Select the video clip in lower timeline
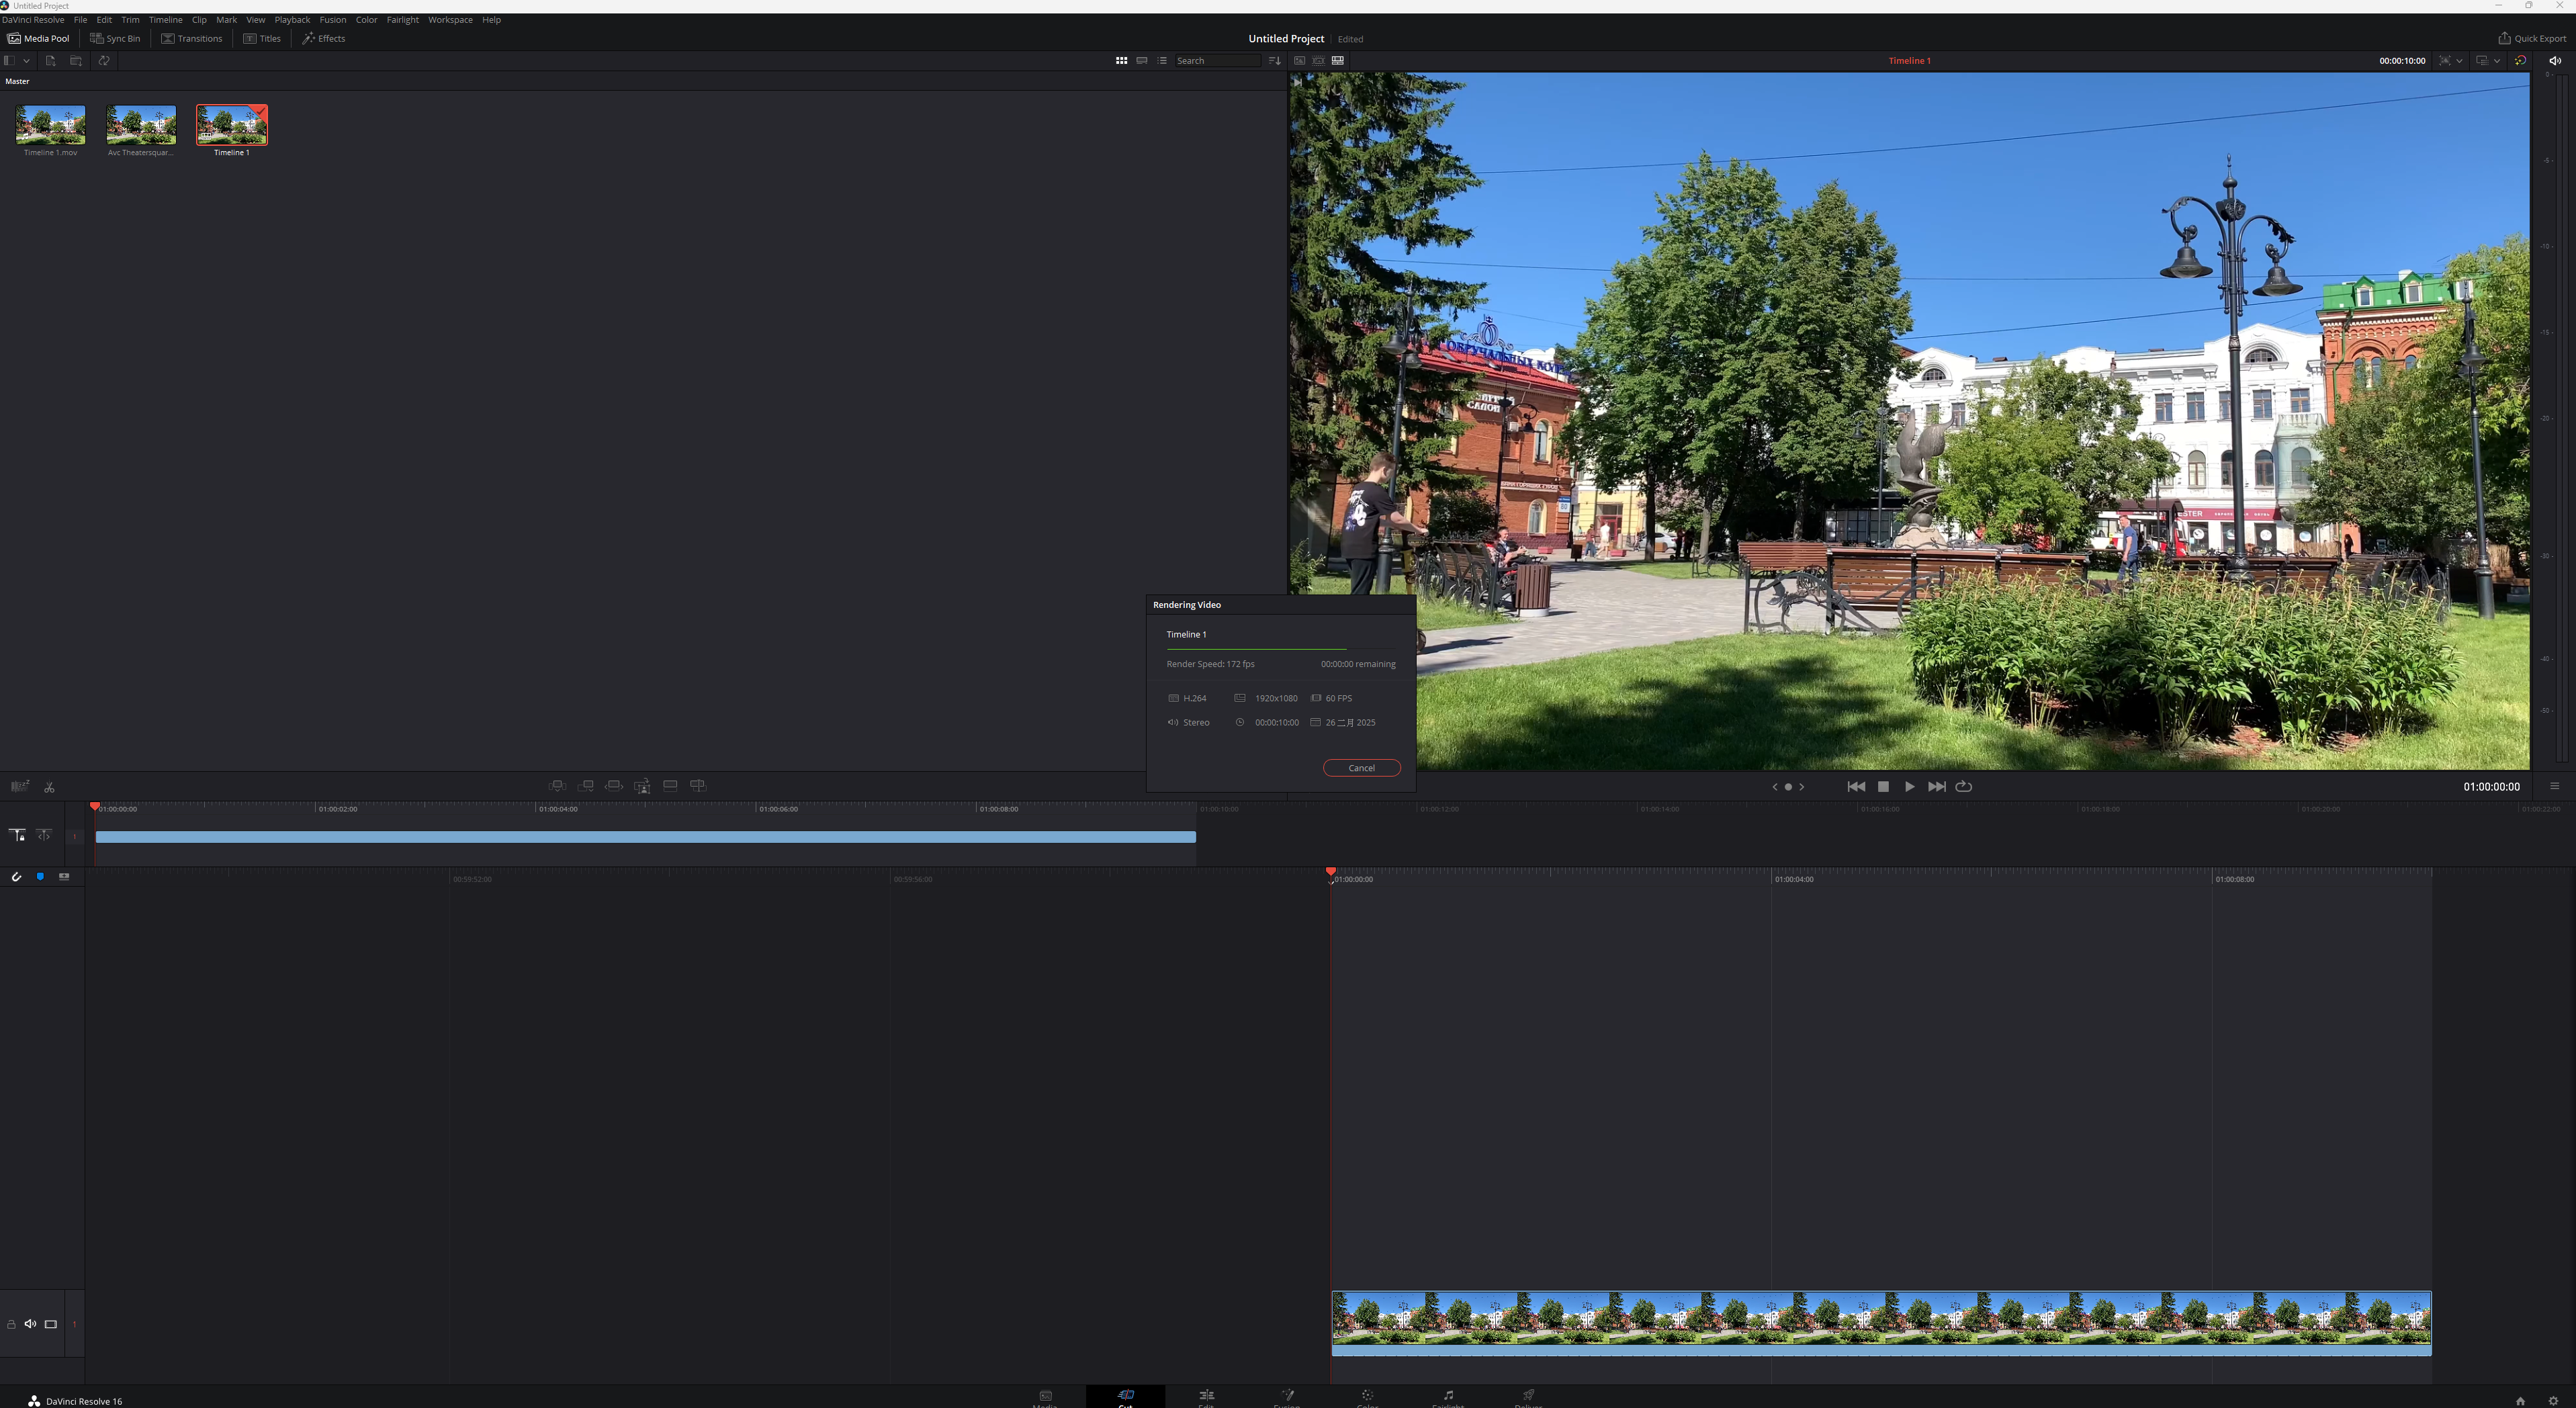 pos(1881,1323)
